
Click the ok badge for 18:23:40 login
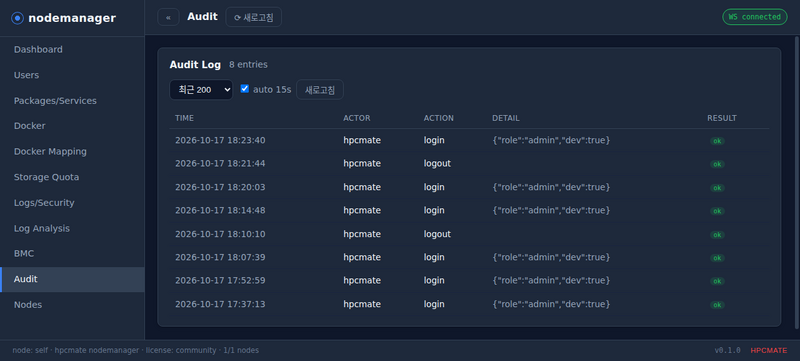pos(717,141)
